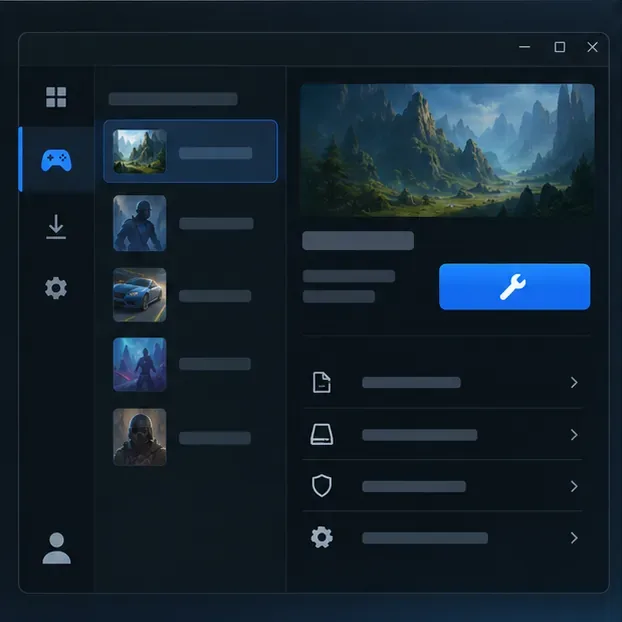This screenshot has width=622, height=622.
Task: Open the downloads arrow icon in sidebar
Action: click(56, 227)
